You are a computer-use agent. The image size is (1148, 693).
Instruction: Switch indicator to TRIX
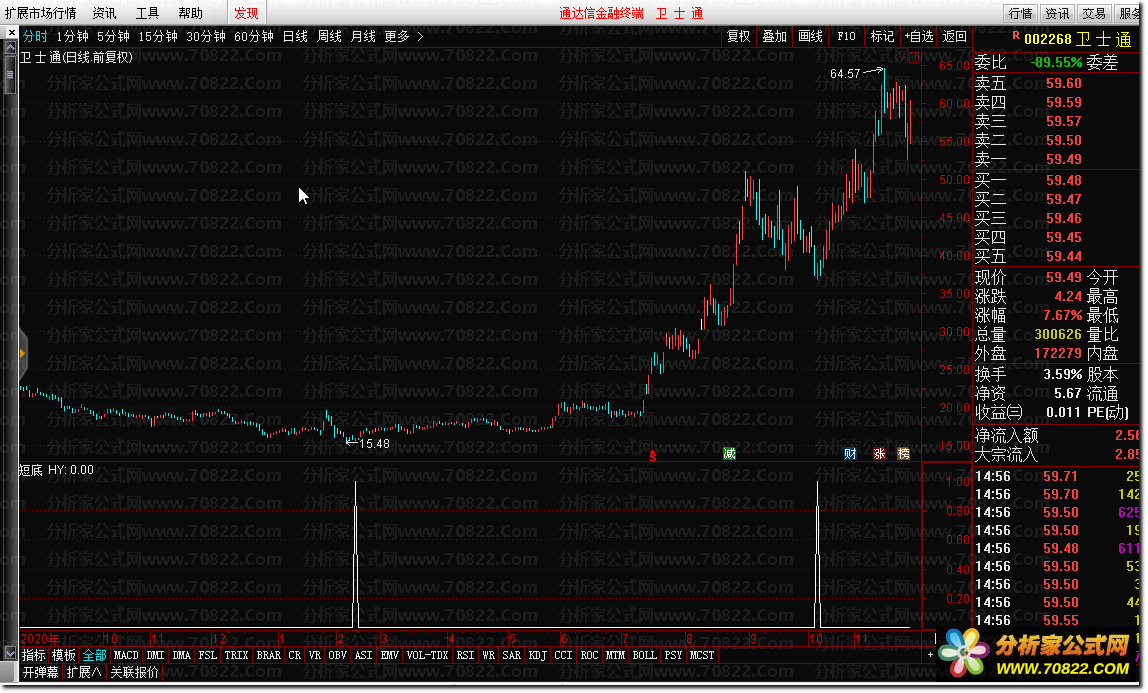pyautogui.click(x=236, y=655)
